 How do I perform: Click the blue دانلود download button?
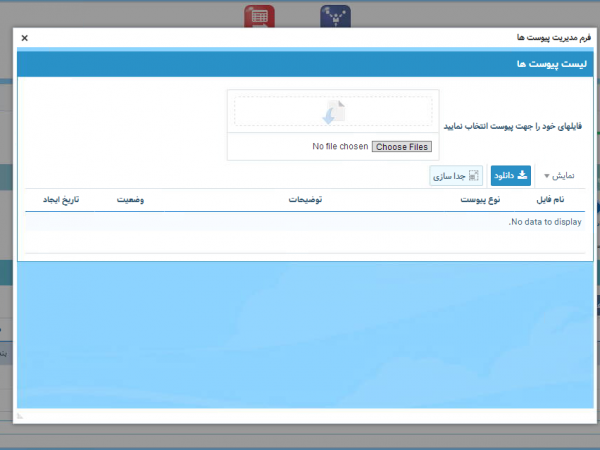[510, 176]
